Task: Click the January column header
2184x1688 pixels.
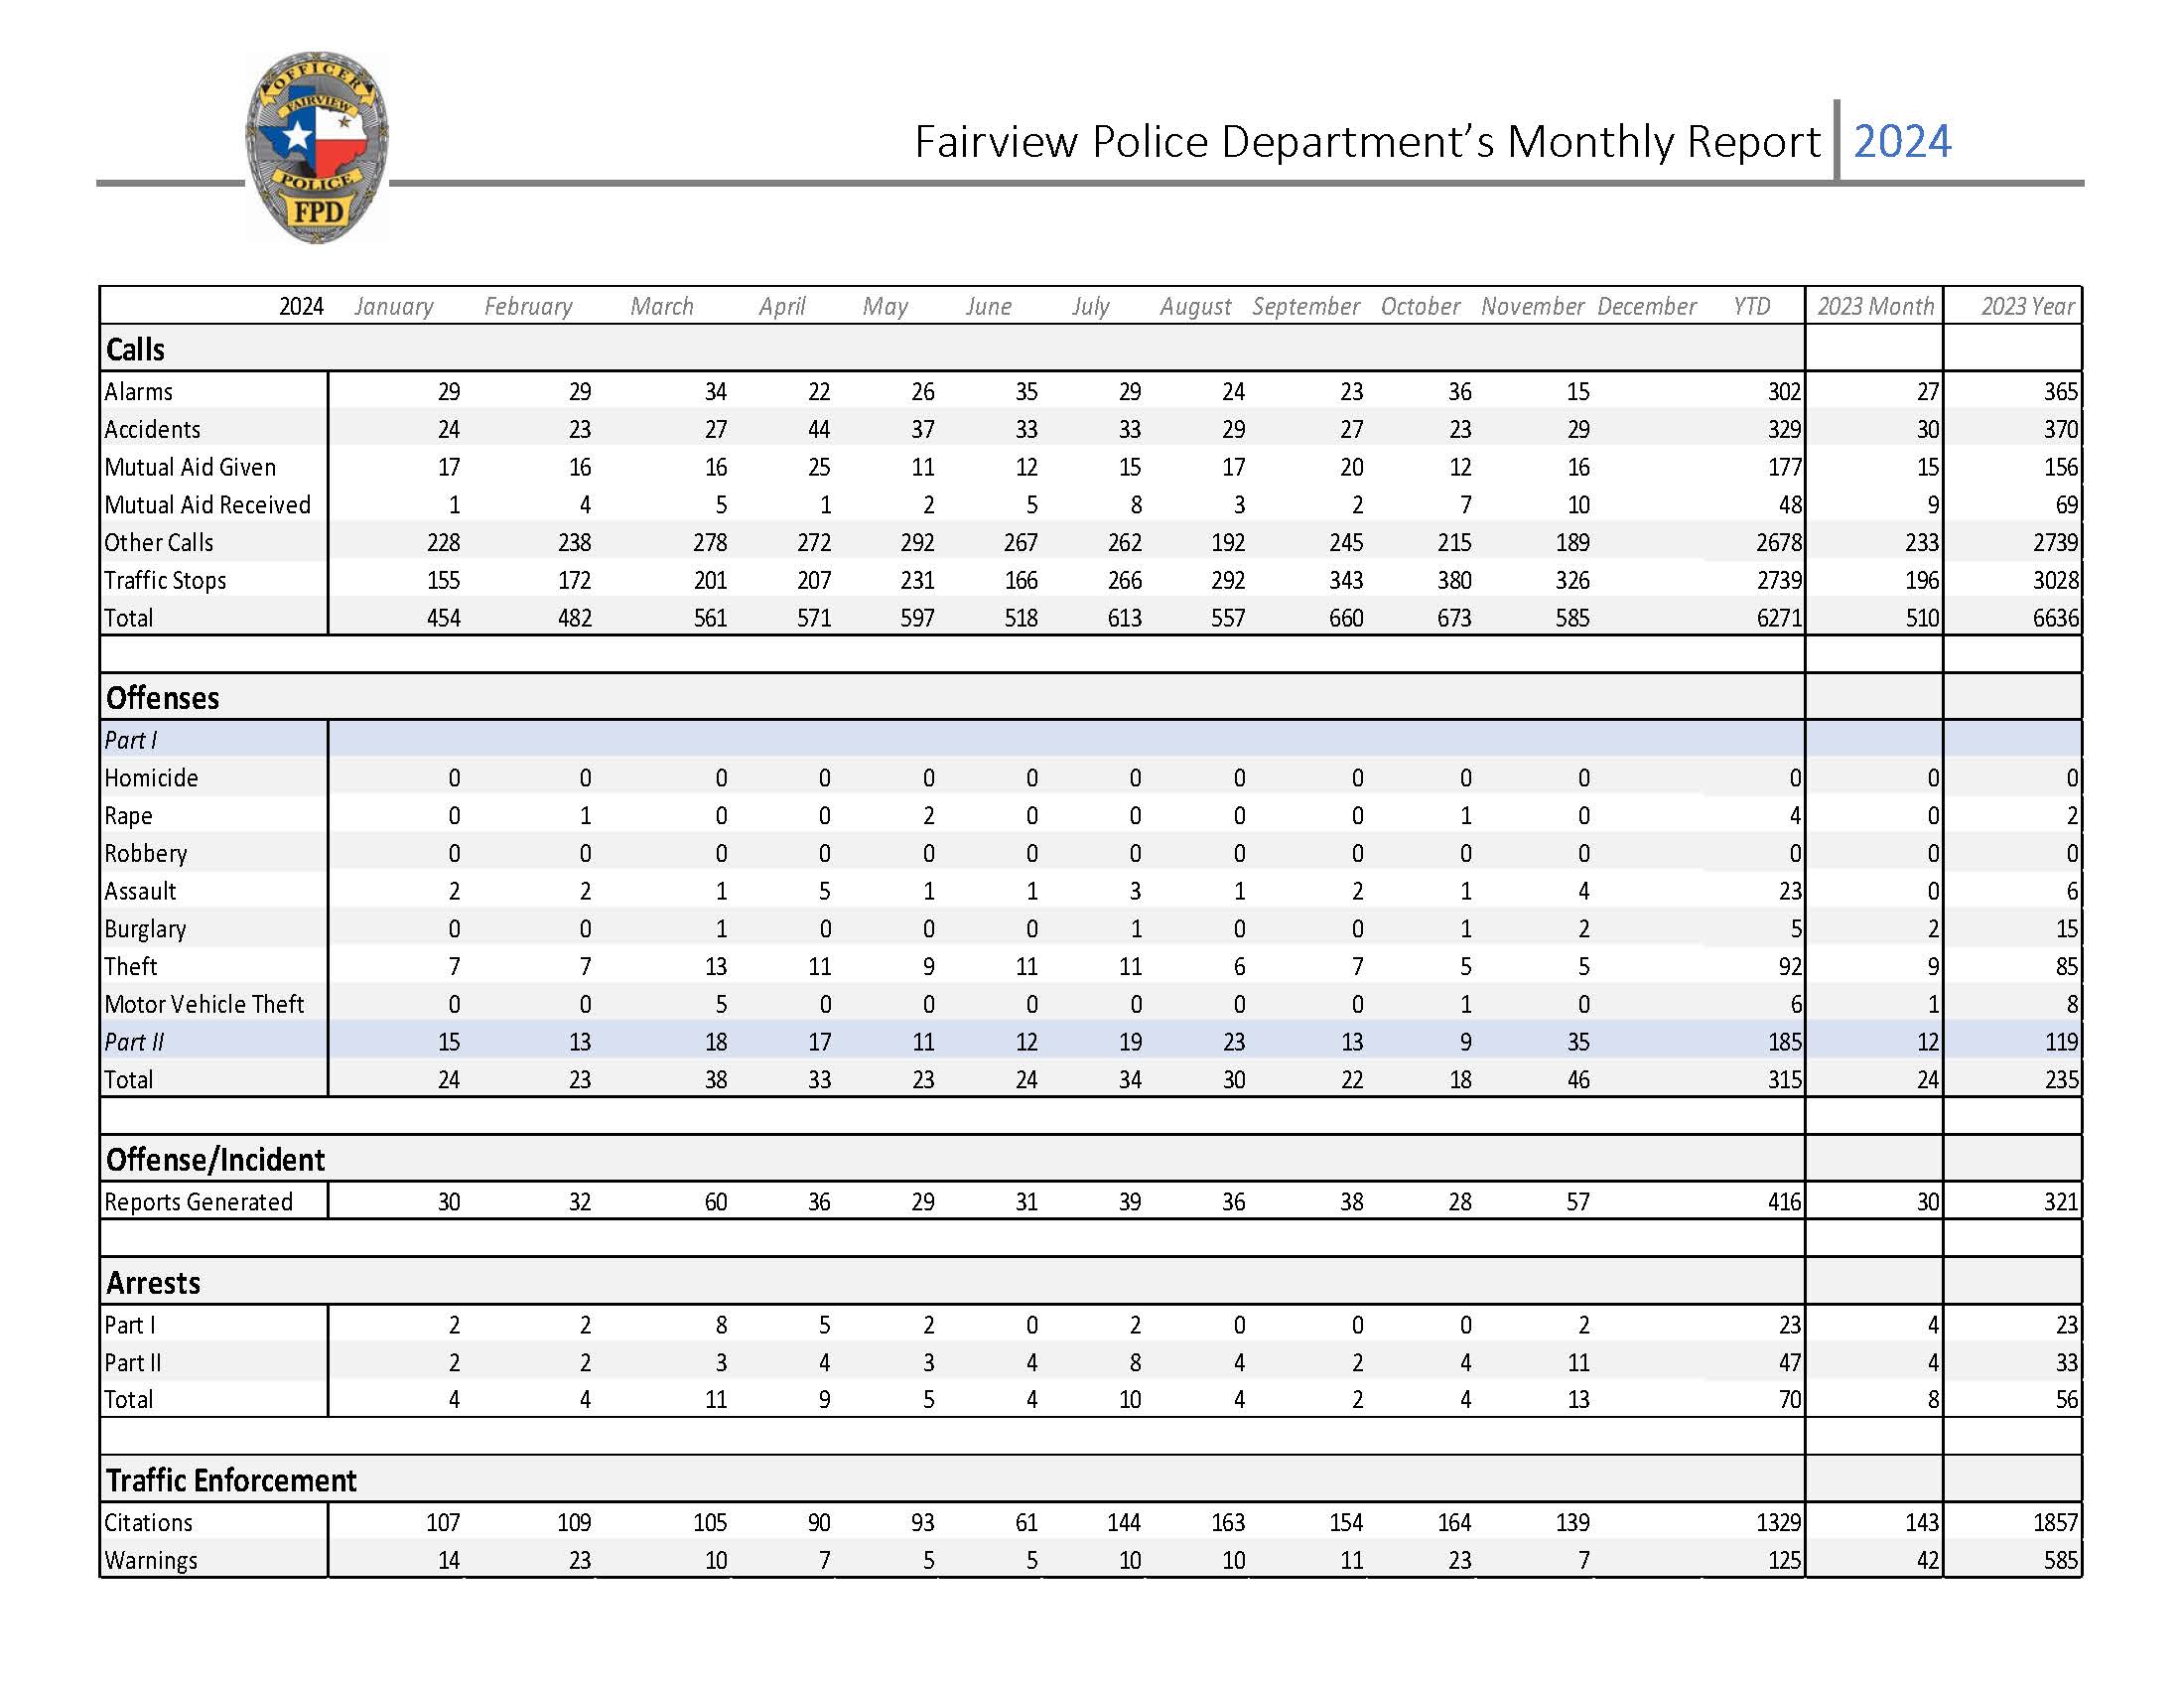Action: pos(394,306)
